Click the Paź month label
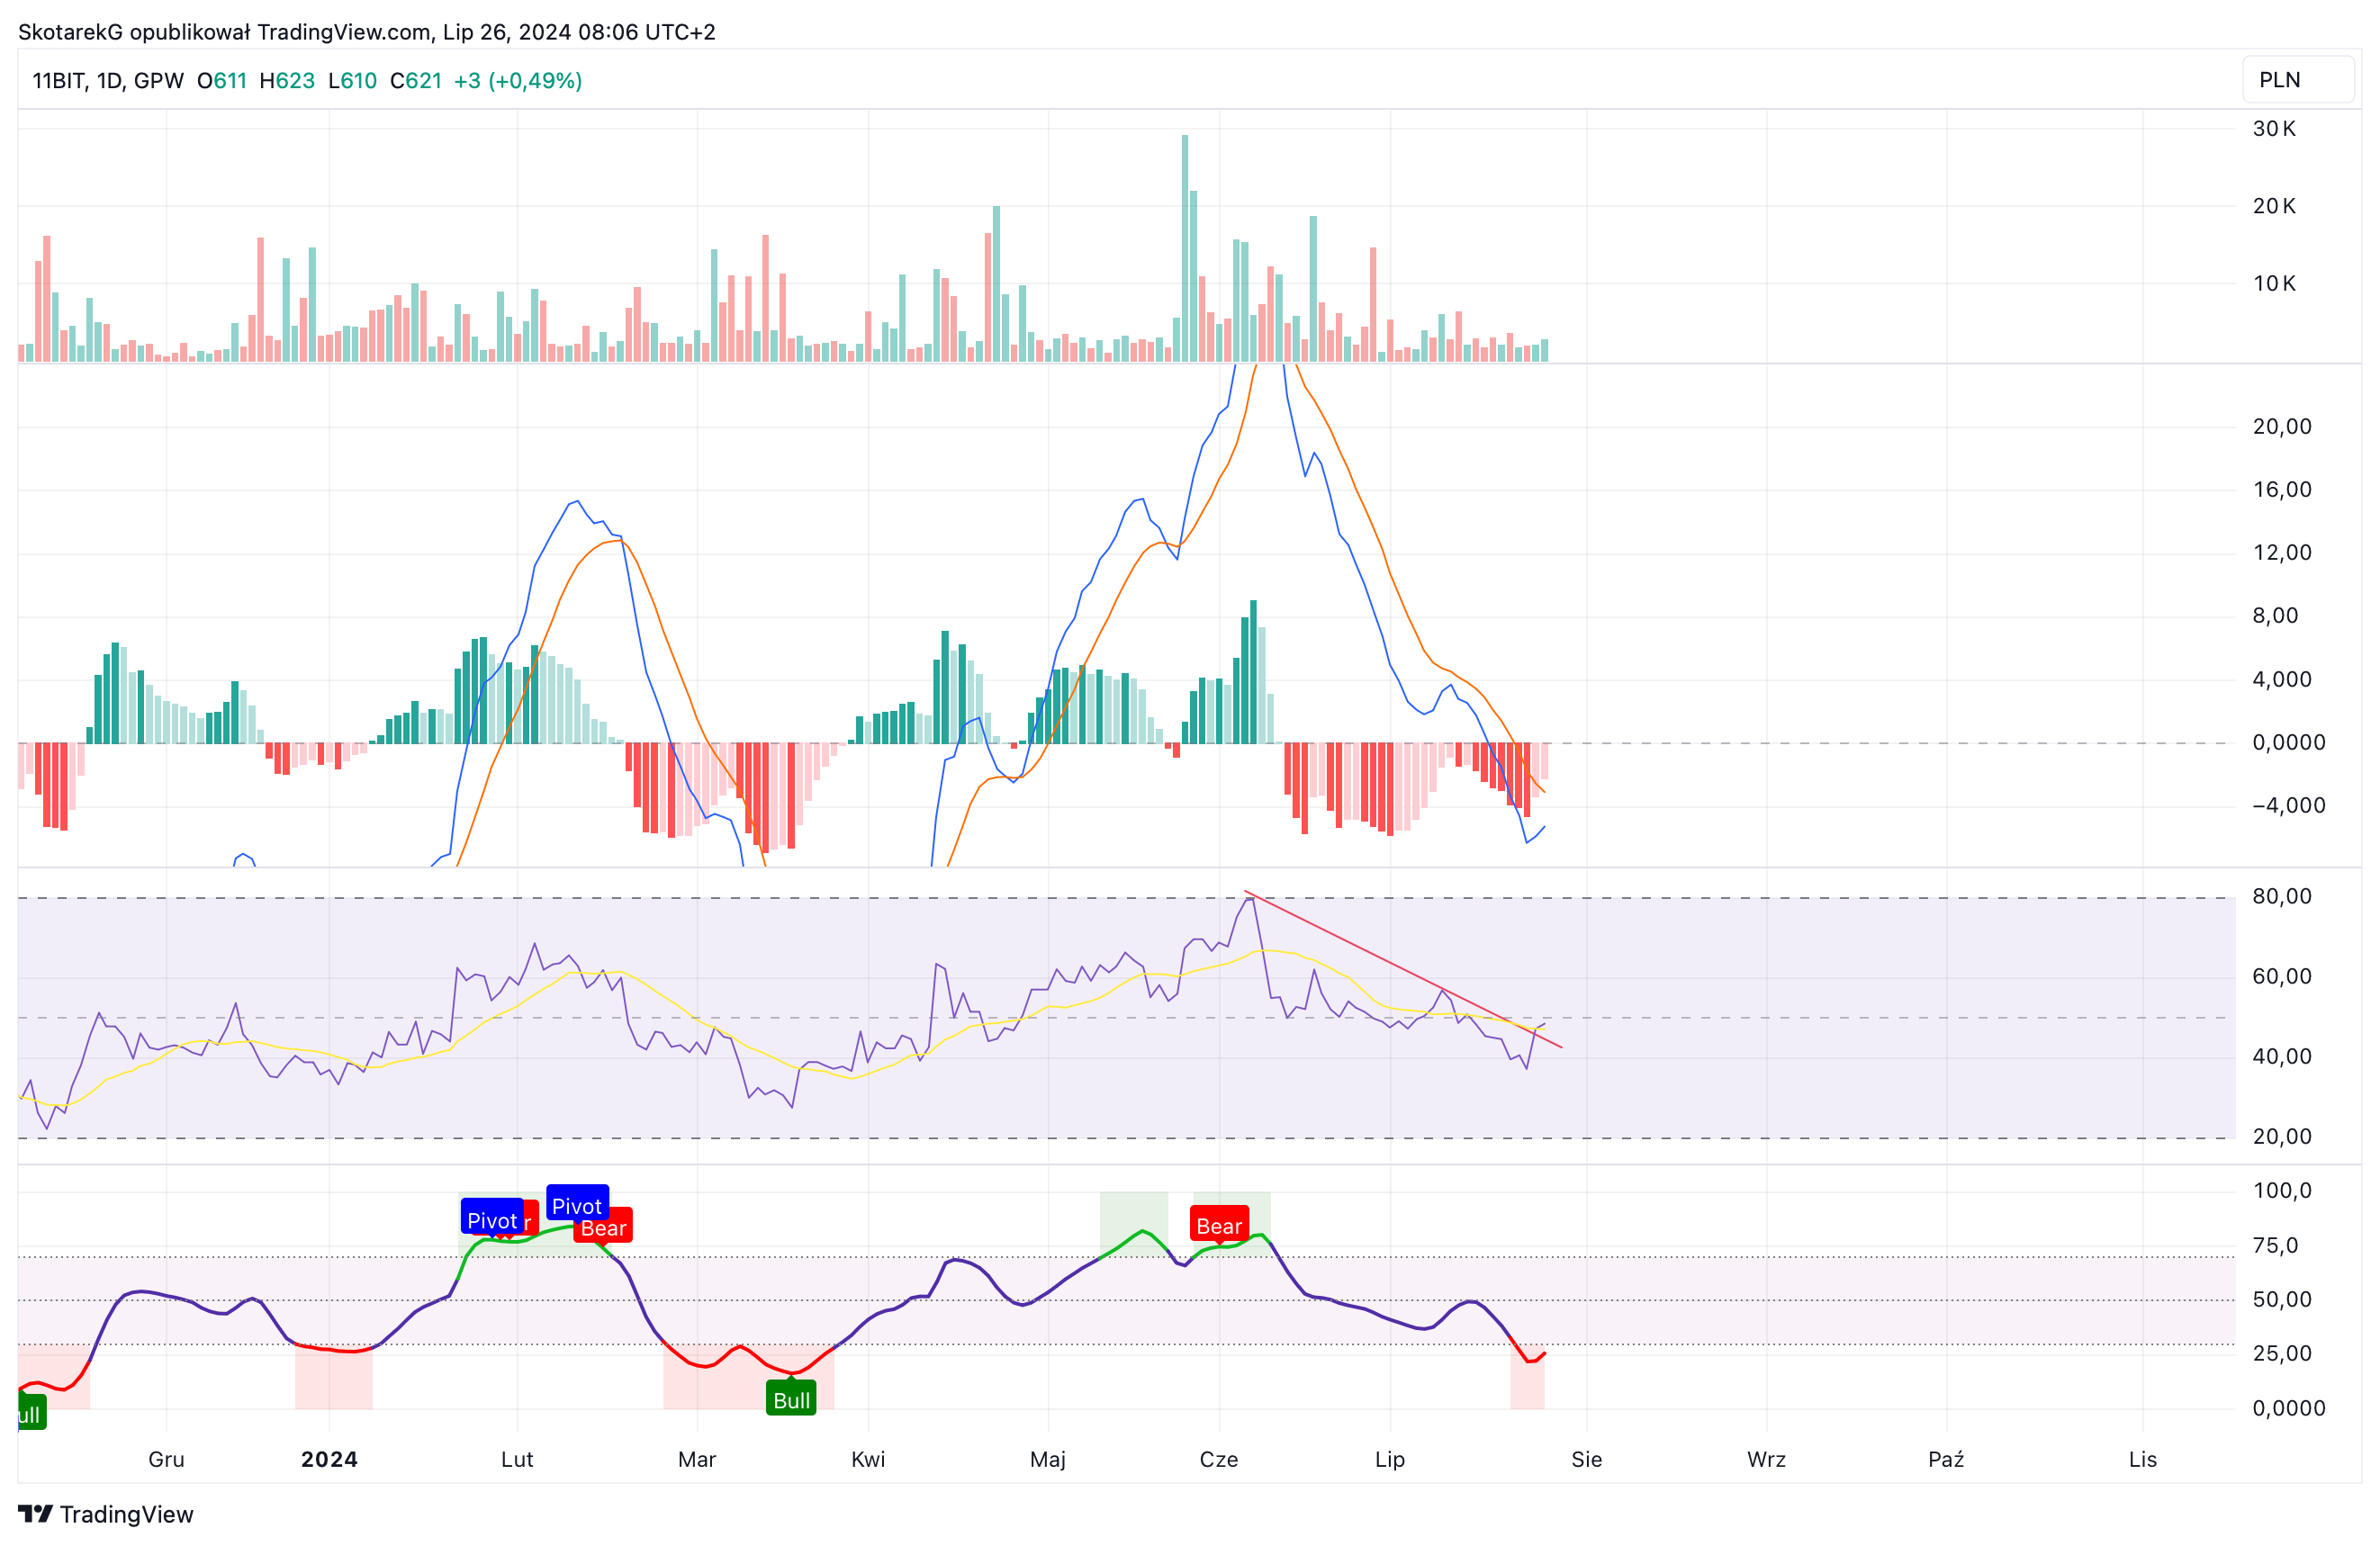Screen dimensions: 2380x1546 1946,1459
